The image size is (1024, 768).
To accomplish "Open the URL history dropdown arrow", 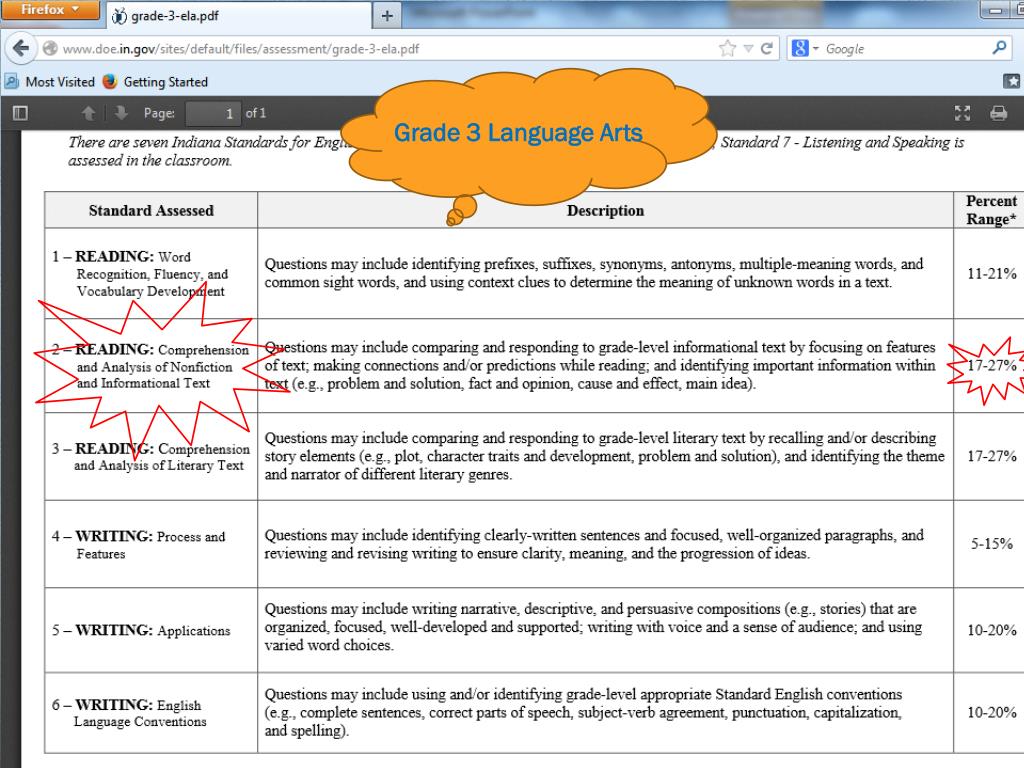I will (x=748, y=48).
